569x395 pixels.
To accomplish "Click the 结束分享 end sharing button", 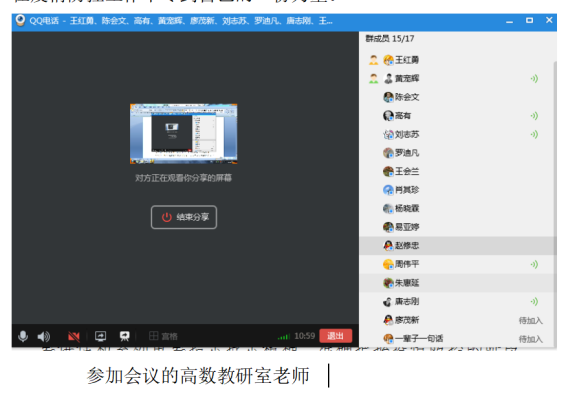I will 184,217.
